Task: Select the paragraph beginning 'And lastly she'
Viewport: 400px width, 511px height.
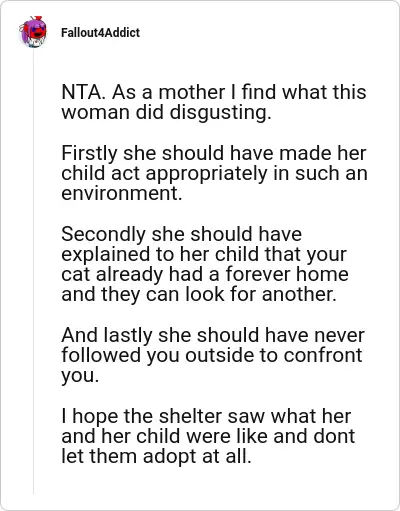Action: 213,355
